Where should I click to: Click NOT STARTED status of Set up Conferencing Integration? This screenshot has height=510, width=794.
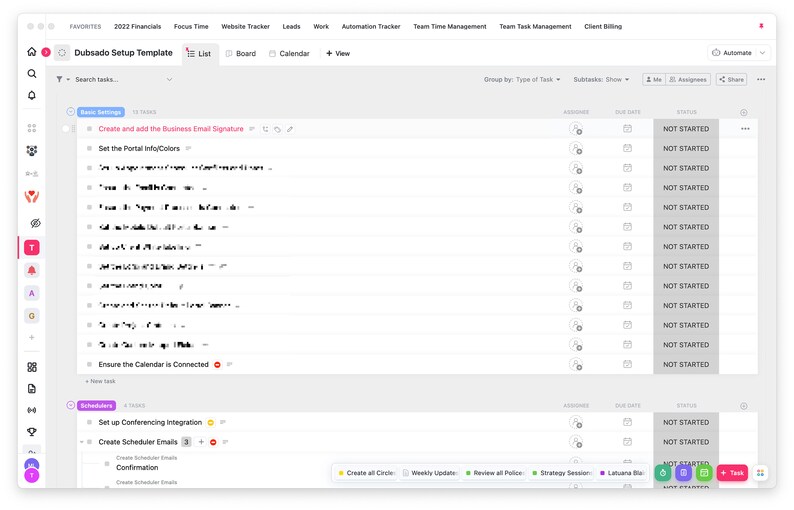tap(686, 422)
